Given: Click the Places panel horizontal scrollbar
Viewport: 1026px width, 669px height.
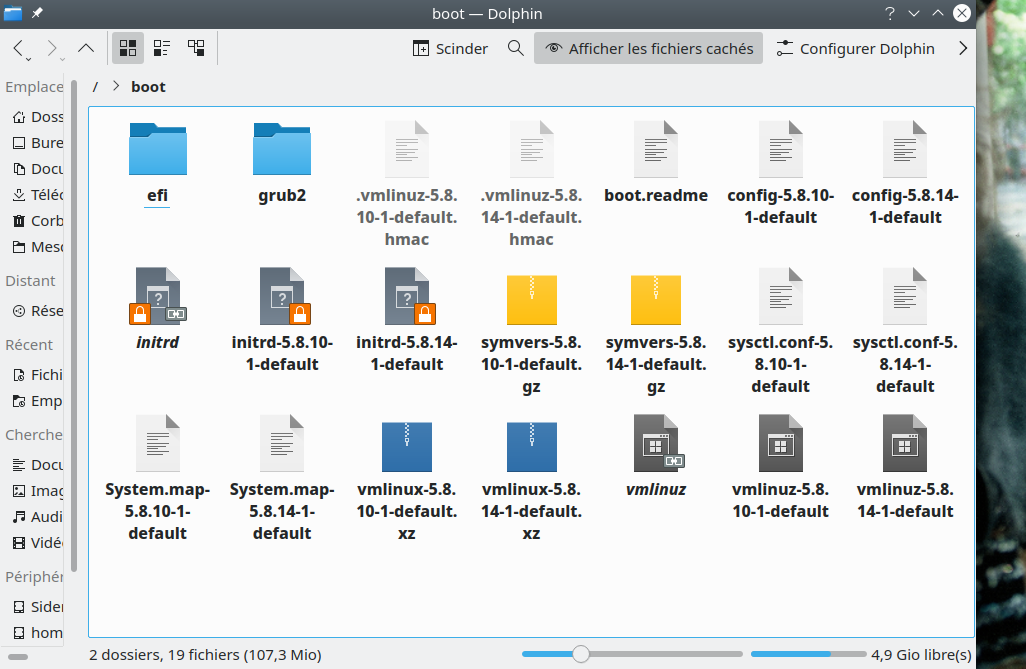Looking at the screenshot, I should [x=18, y=657].
